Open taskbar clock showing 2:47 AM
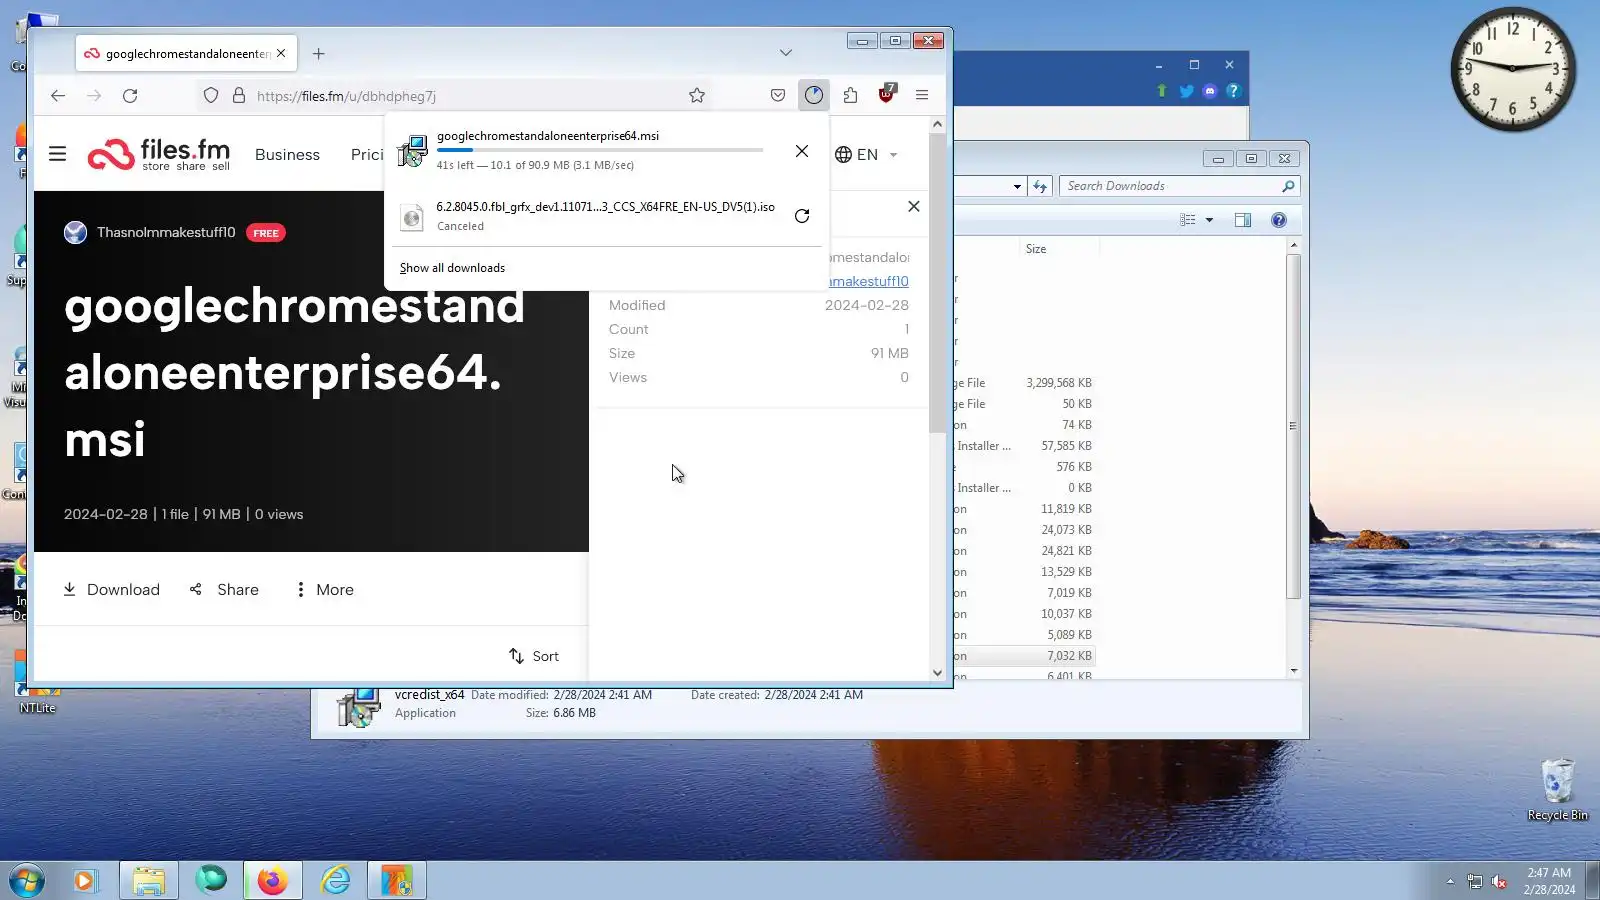The image size is (1600, 900). [x=1549, y=881]
